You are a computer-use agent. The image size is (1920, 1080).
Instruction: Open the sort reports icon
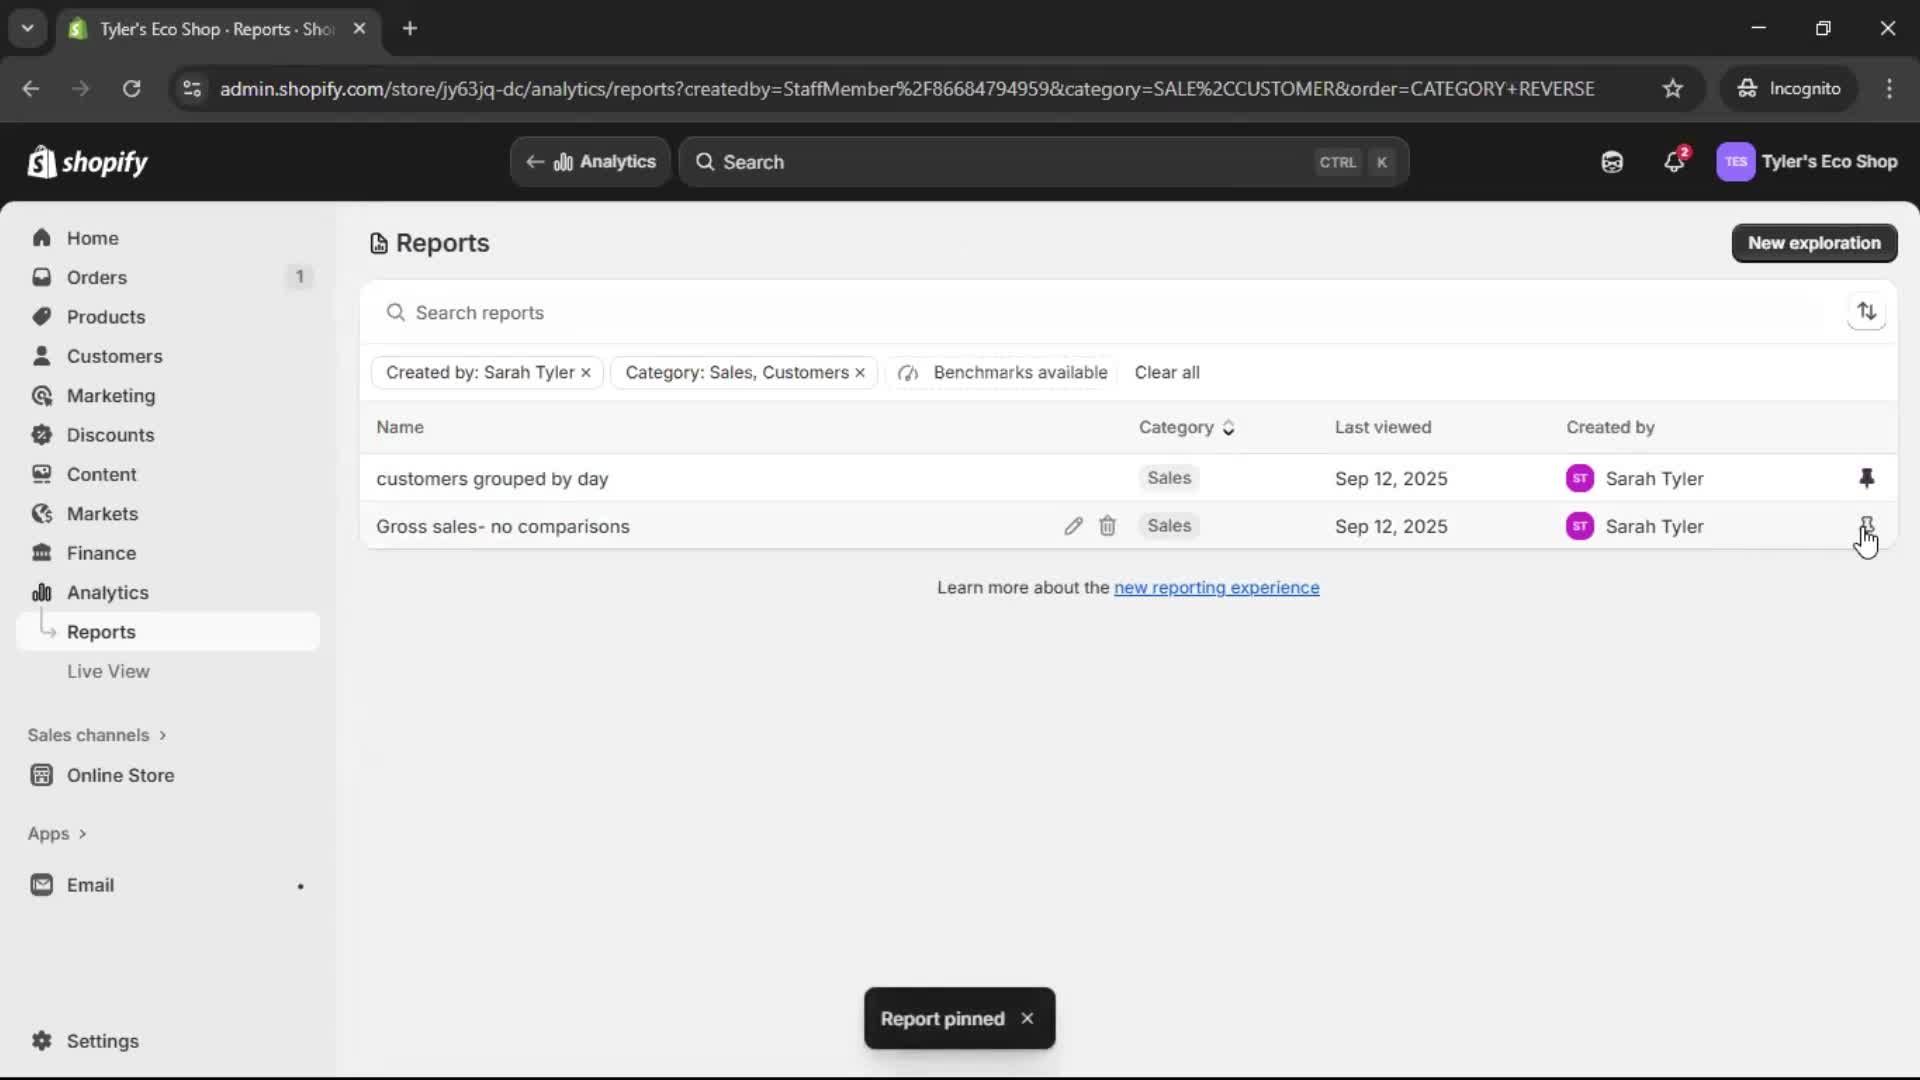pyautogui.click(x=1866, y=311)
